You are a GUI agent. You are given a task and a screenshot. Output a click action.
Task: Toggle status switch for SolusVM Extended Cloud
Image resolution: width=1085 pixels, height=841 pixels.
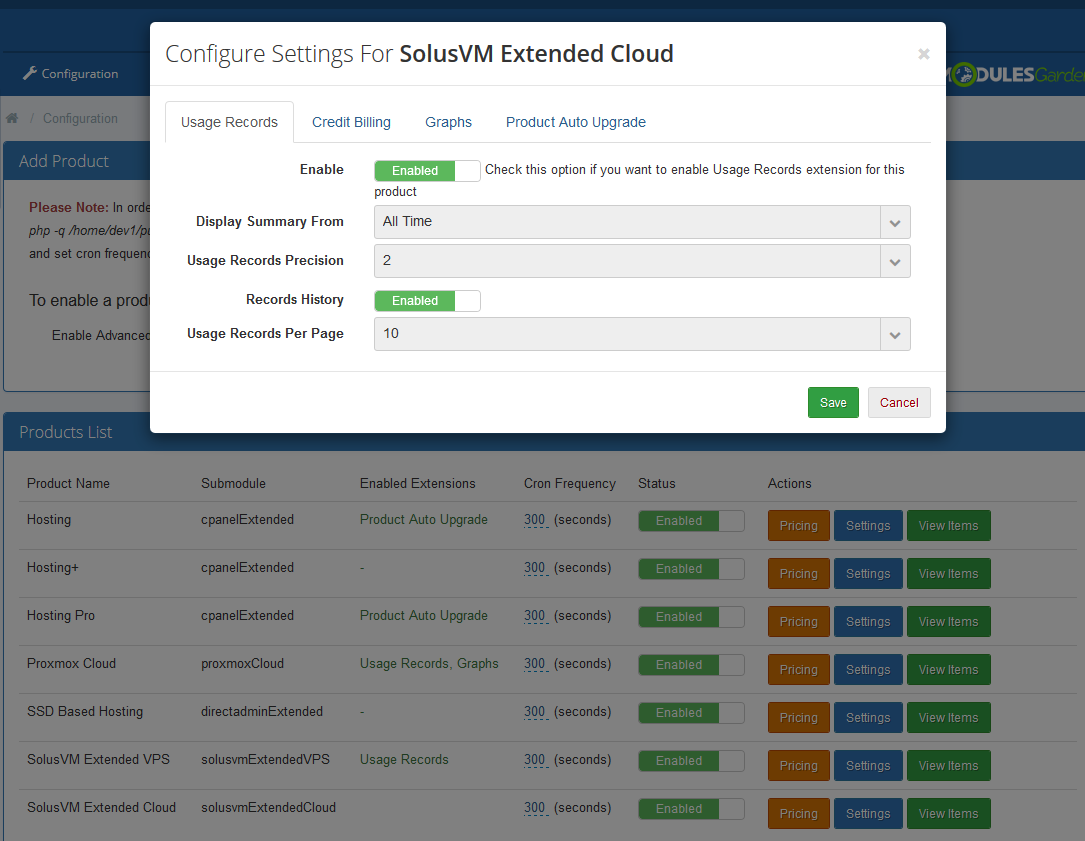click(x=691, y=808)
